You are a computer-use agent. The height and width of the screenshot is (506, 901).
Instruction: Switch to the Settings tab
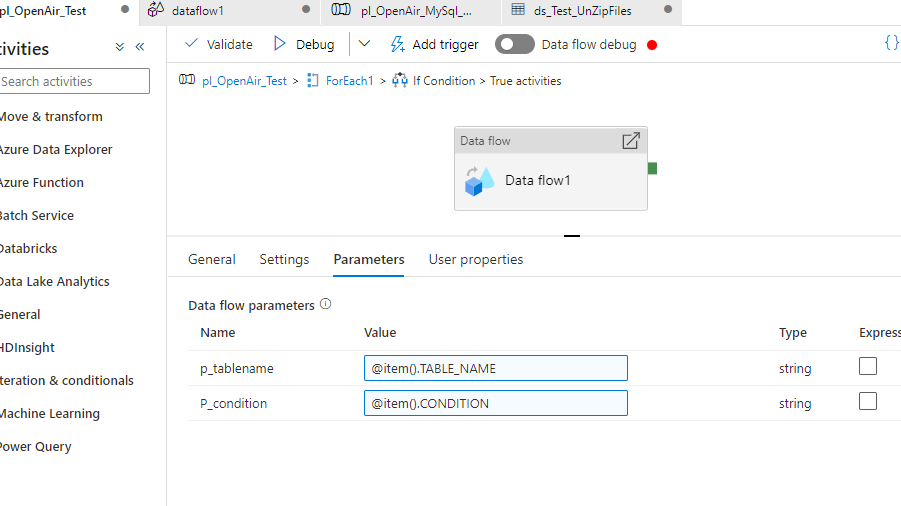[x=284, y=260]
